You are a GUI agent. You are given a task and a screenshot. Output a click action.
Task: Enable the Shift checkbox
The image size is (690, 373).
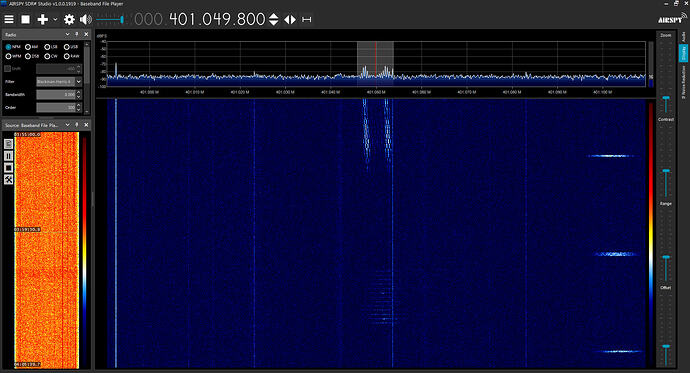[x=7, y=69]
